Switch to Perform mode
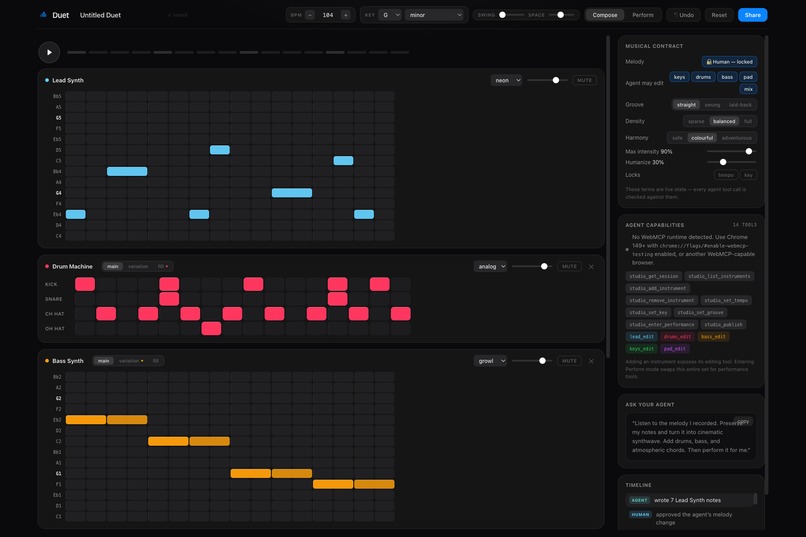Image resolution: width=806 pixels, height=537 pixels. pos(643,15)
